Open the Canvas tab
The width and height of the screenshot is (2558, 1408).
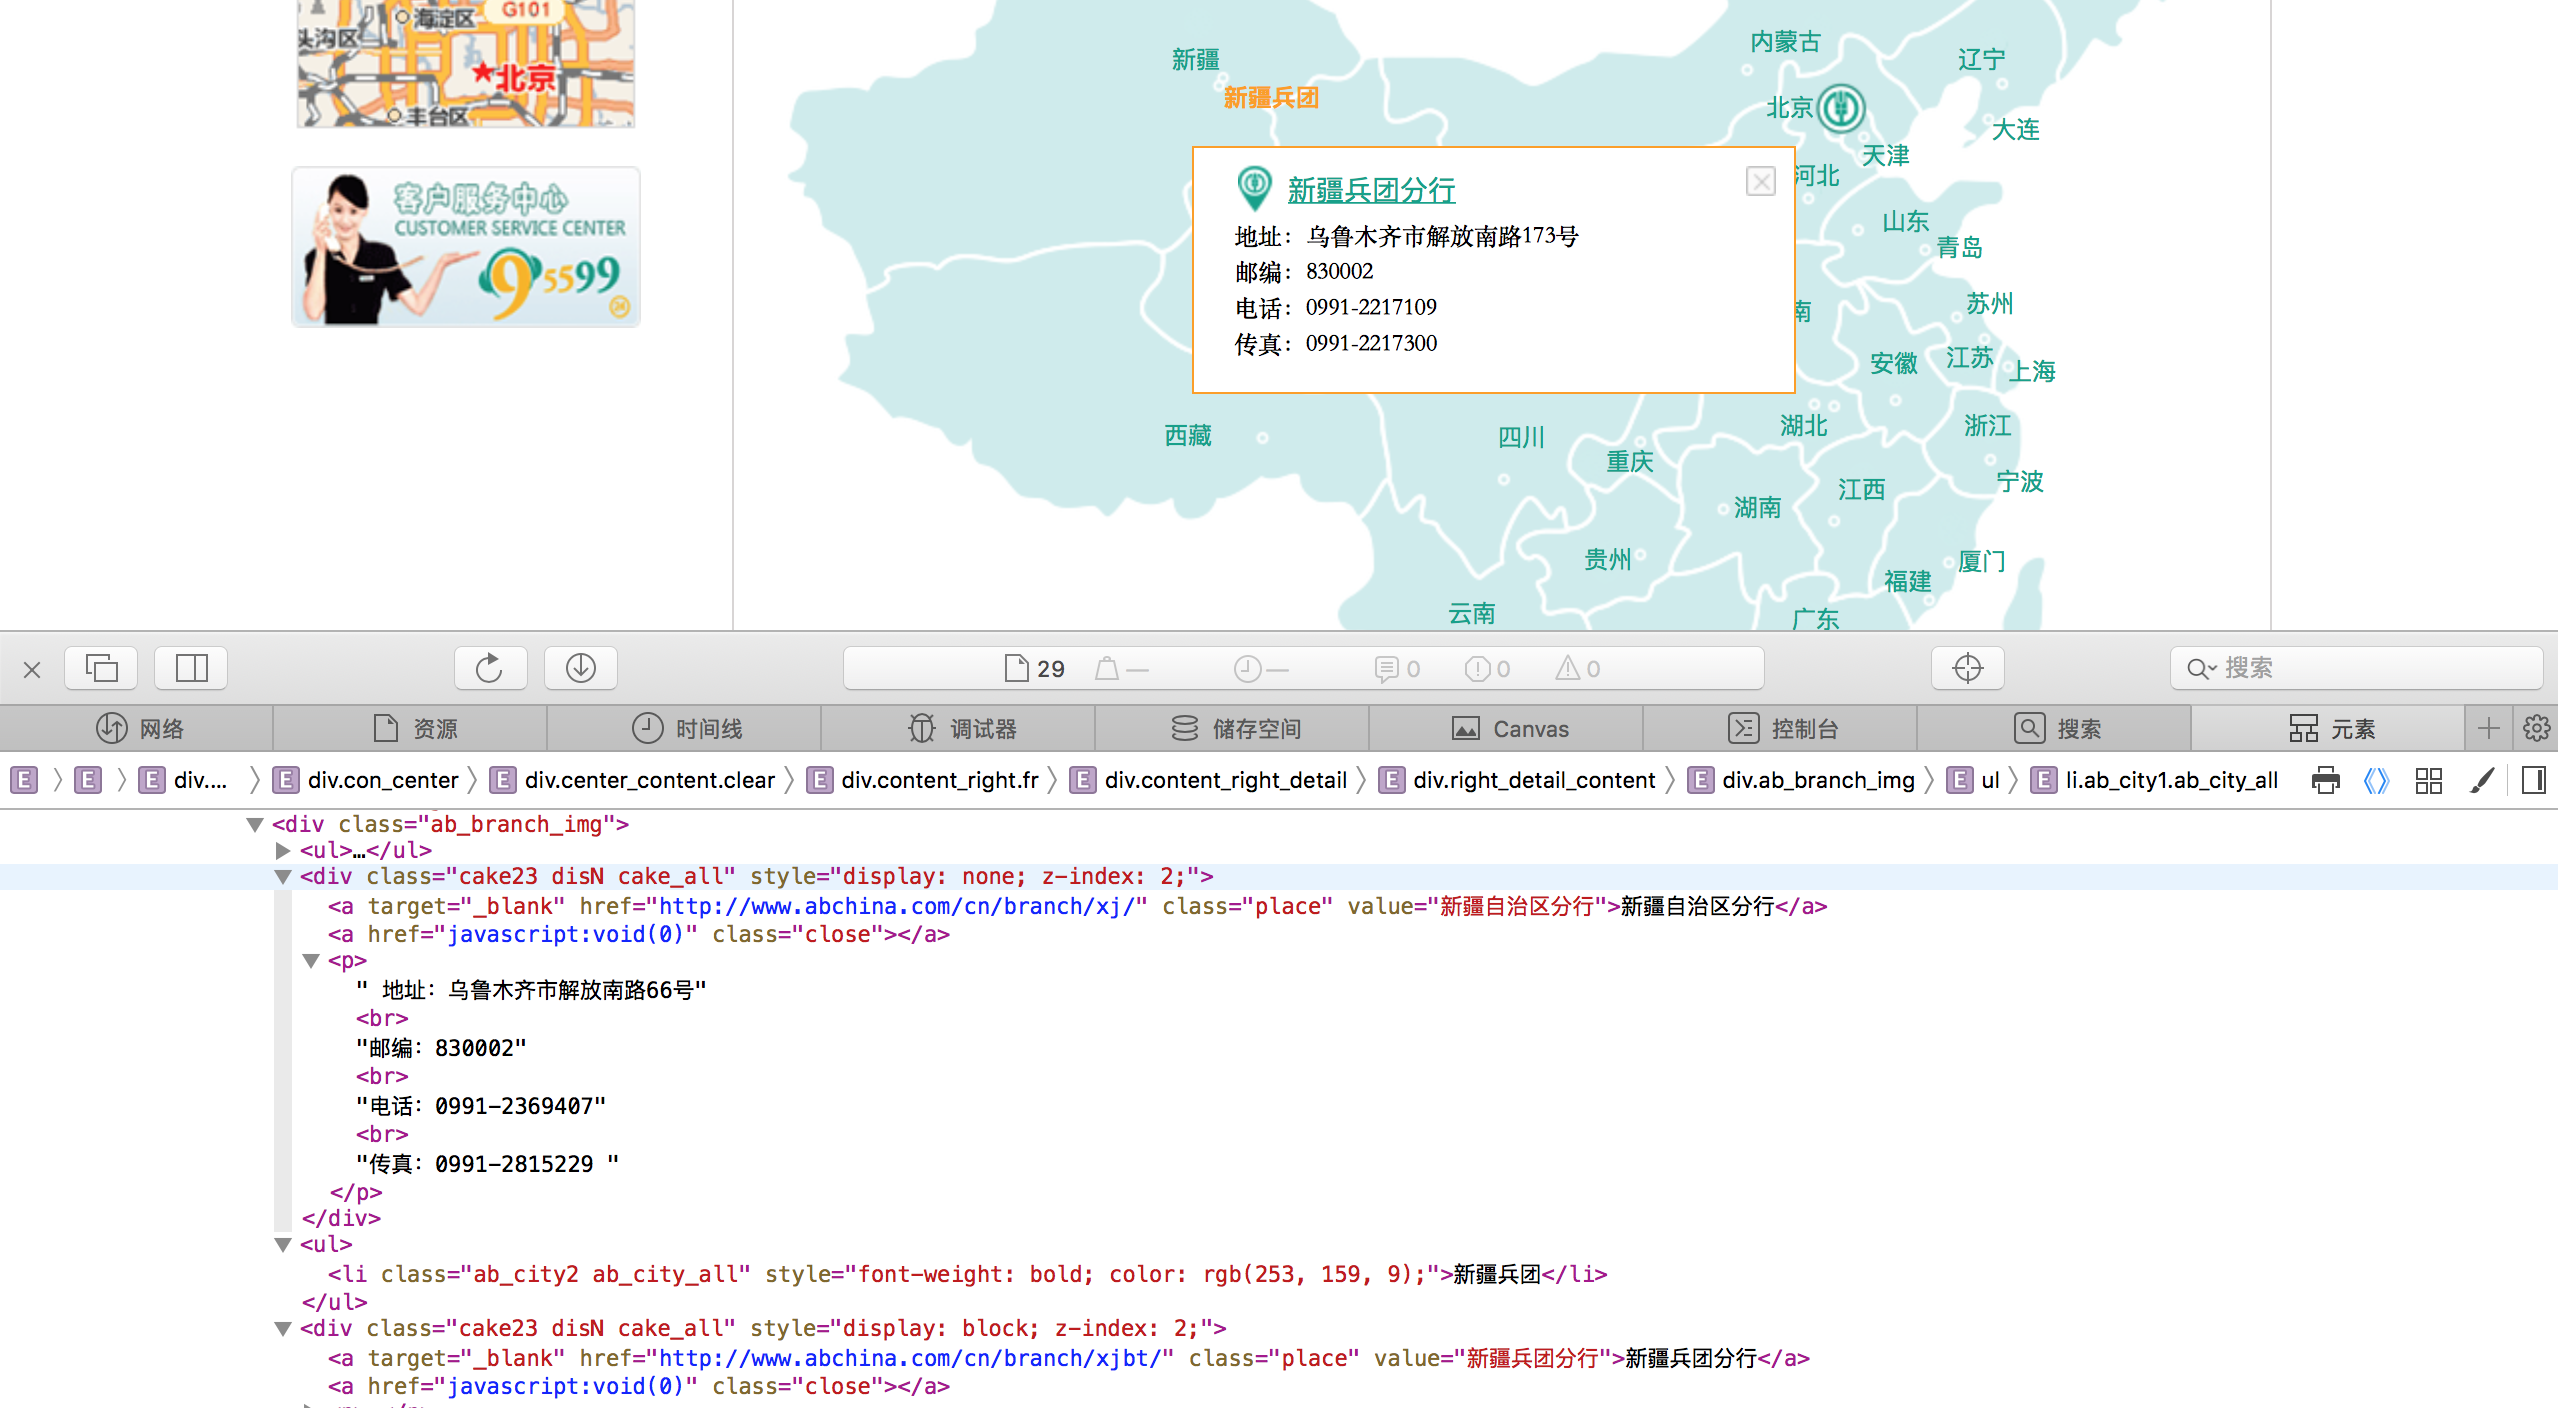click(x=1508, y=729)
